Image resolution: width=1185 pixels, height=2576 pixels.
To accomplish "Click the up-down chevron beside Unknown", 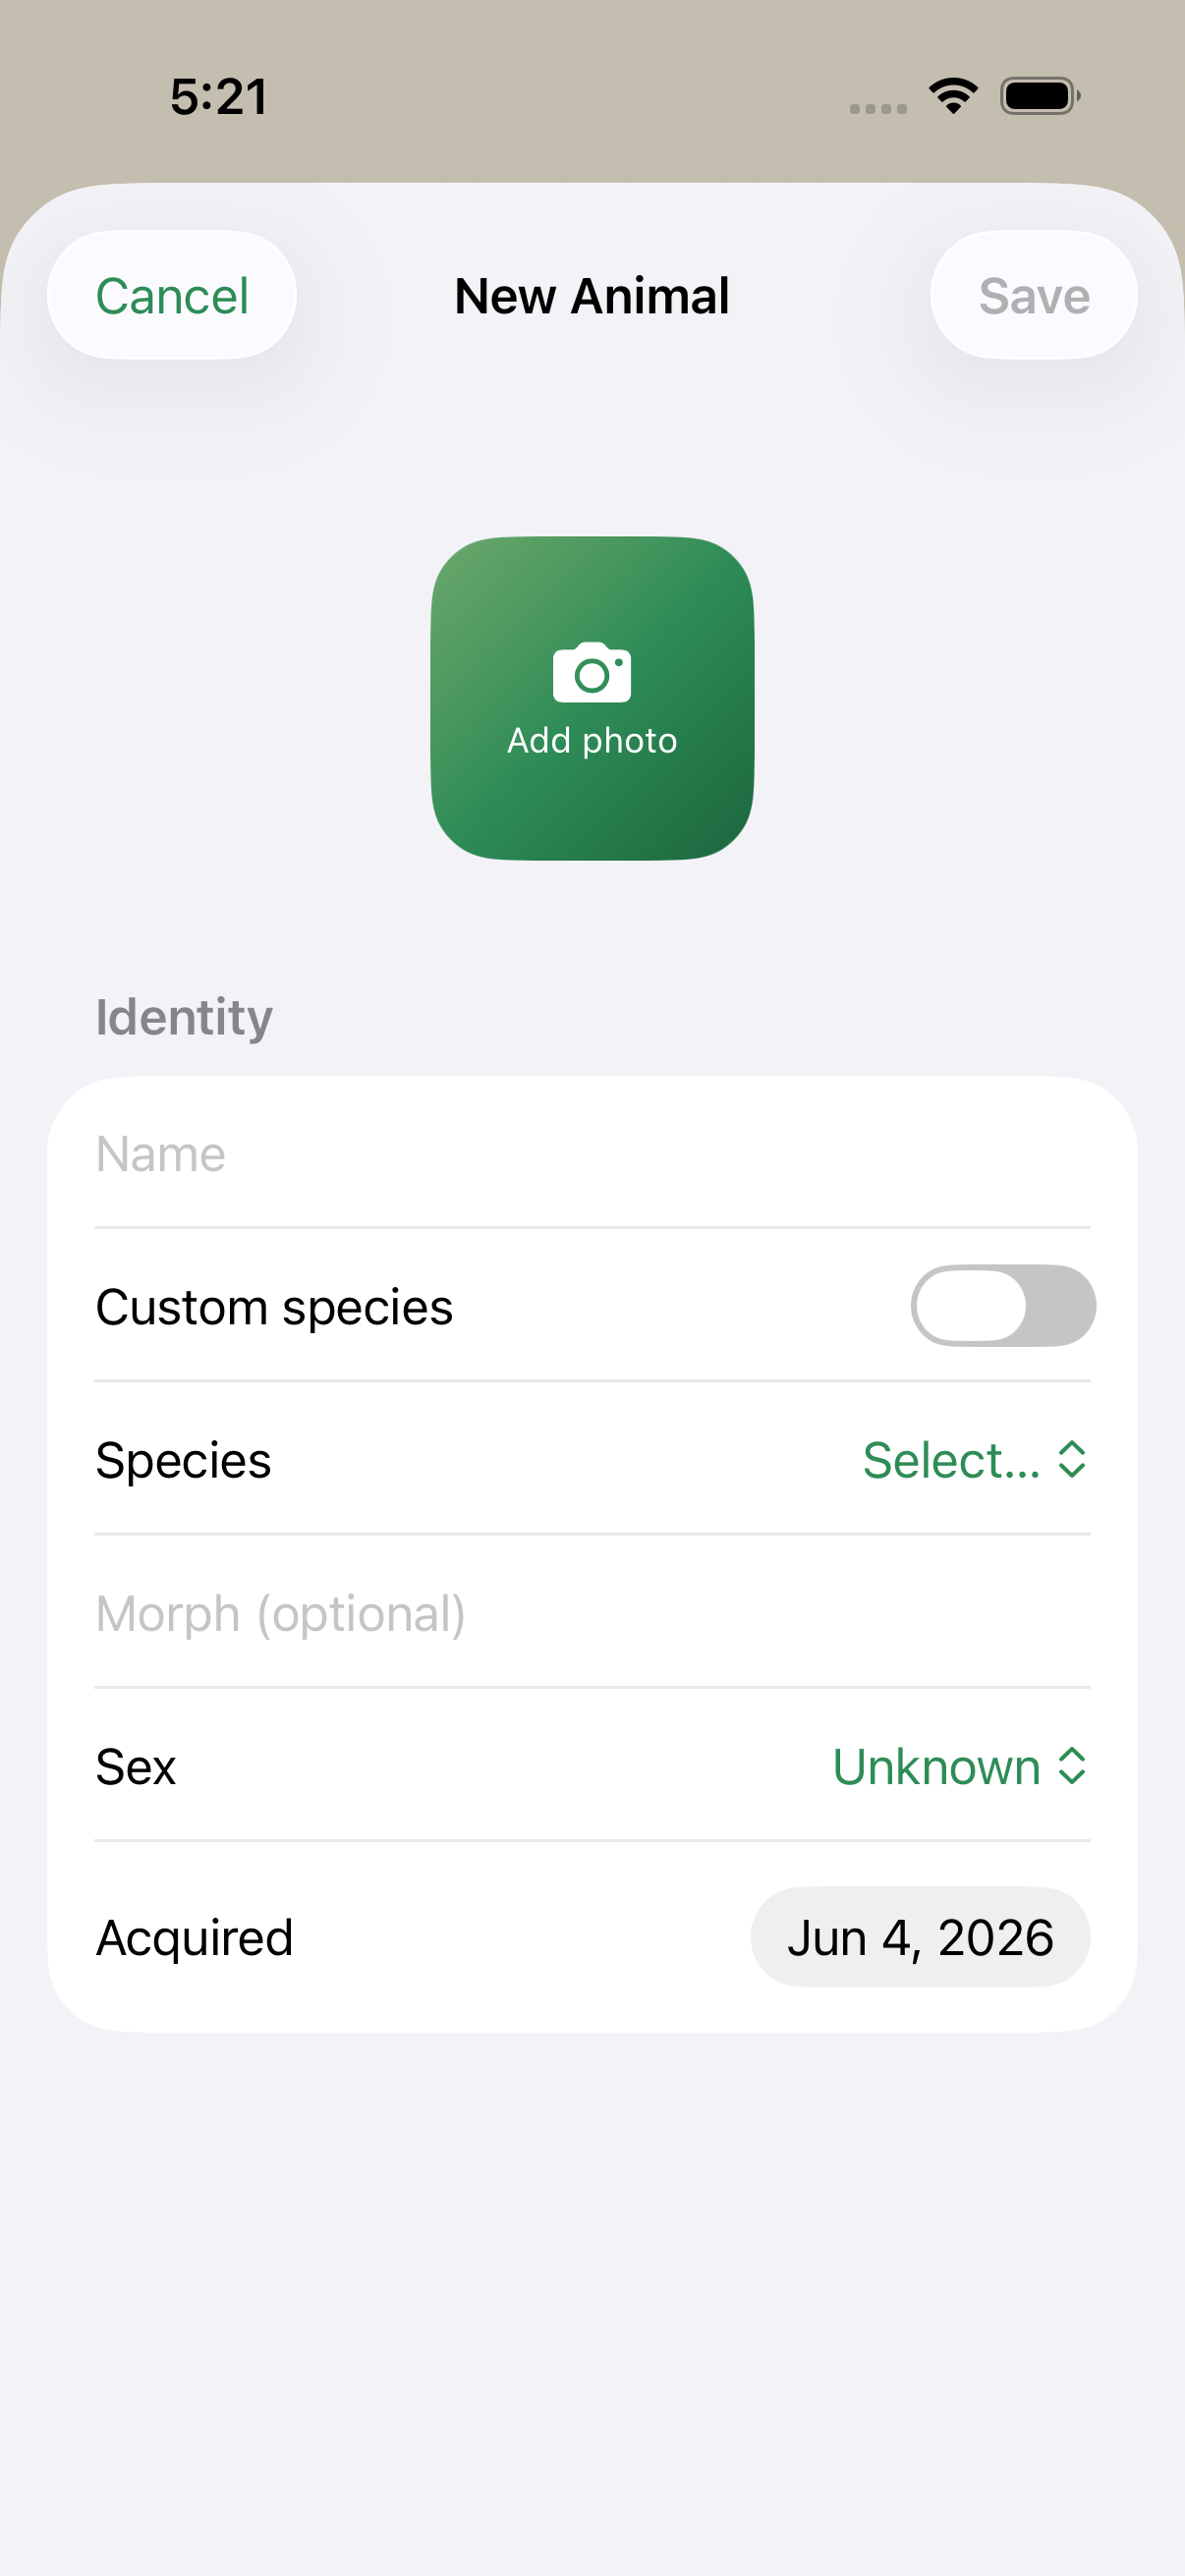I will pos(1072,1765).
